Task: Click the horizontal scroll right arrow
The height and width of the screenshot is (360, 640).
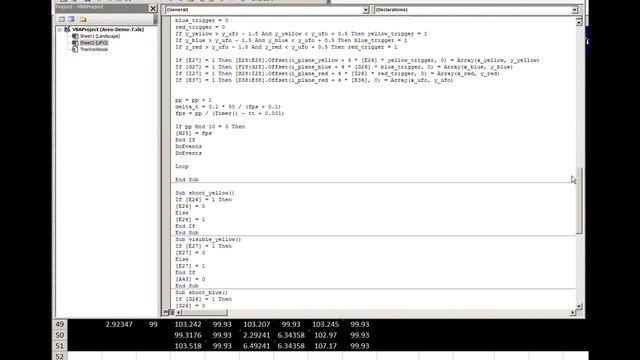Action: (x=572, y=313)
